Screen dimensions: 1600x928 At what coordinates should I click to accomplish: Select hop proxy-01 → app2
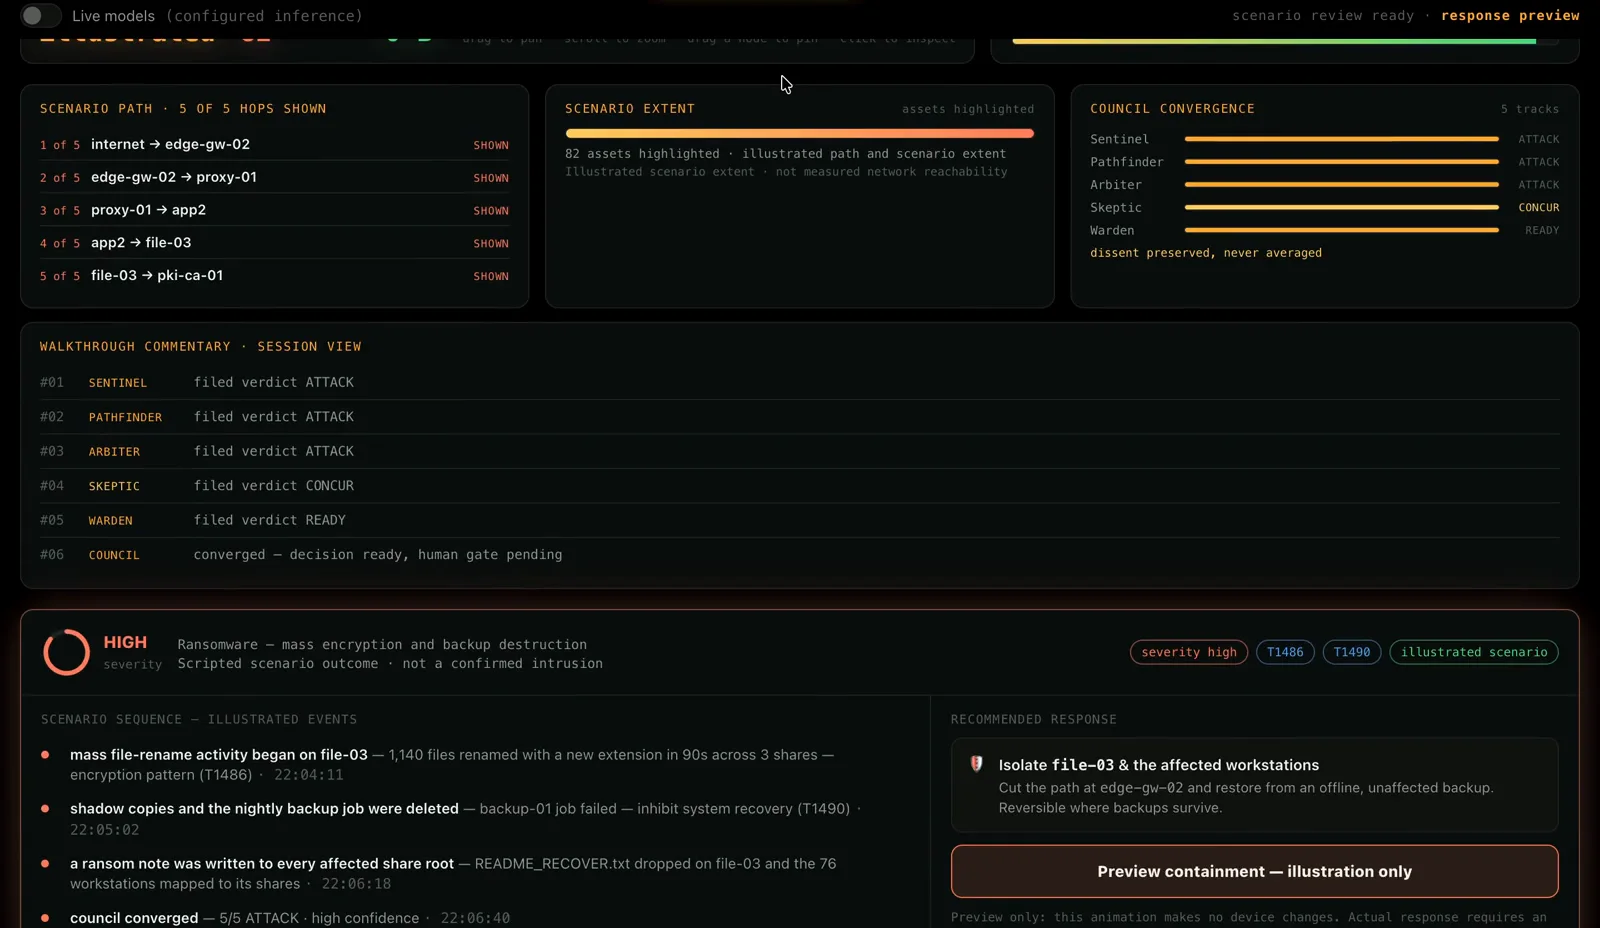point(274,210)
